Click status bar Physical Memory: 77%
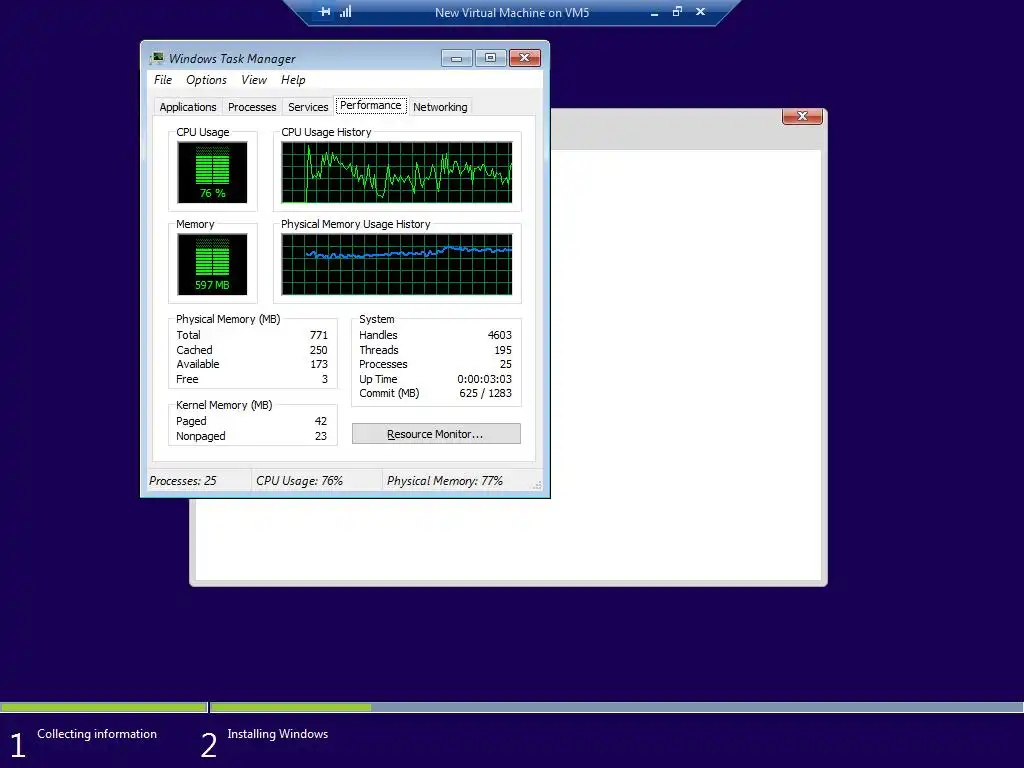 pyautogui.click(x=445, y=481)
